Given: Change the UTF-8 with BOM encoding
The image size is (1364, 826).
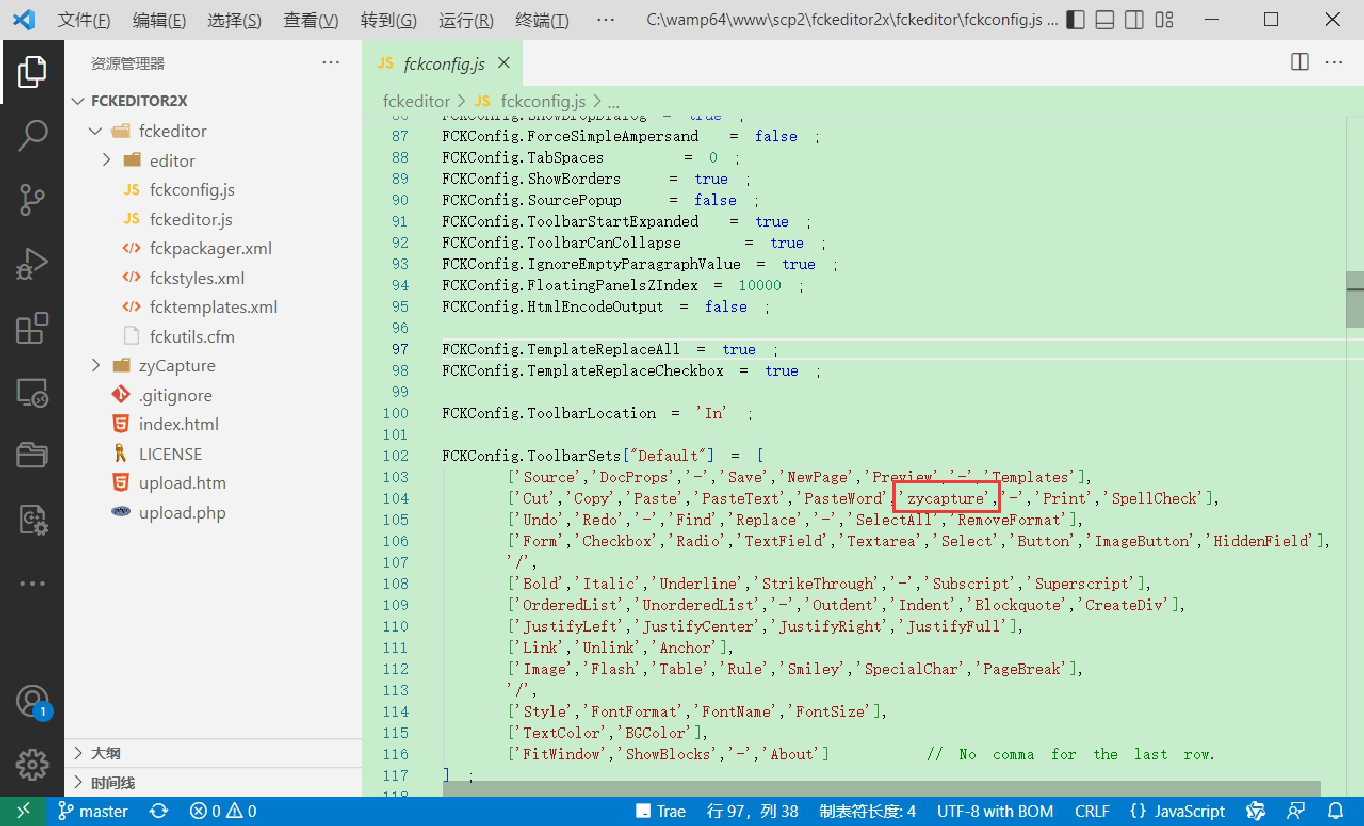Looking at the screenshot, I should 995,811.
